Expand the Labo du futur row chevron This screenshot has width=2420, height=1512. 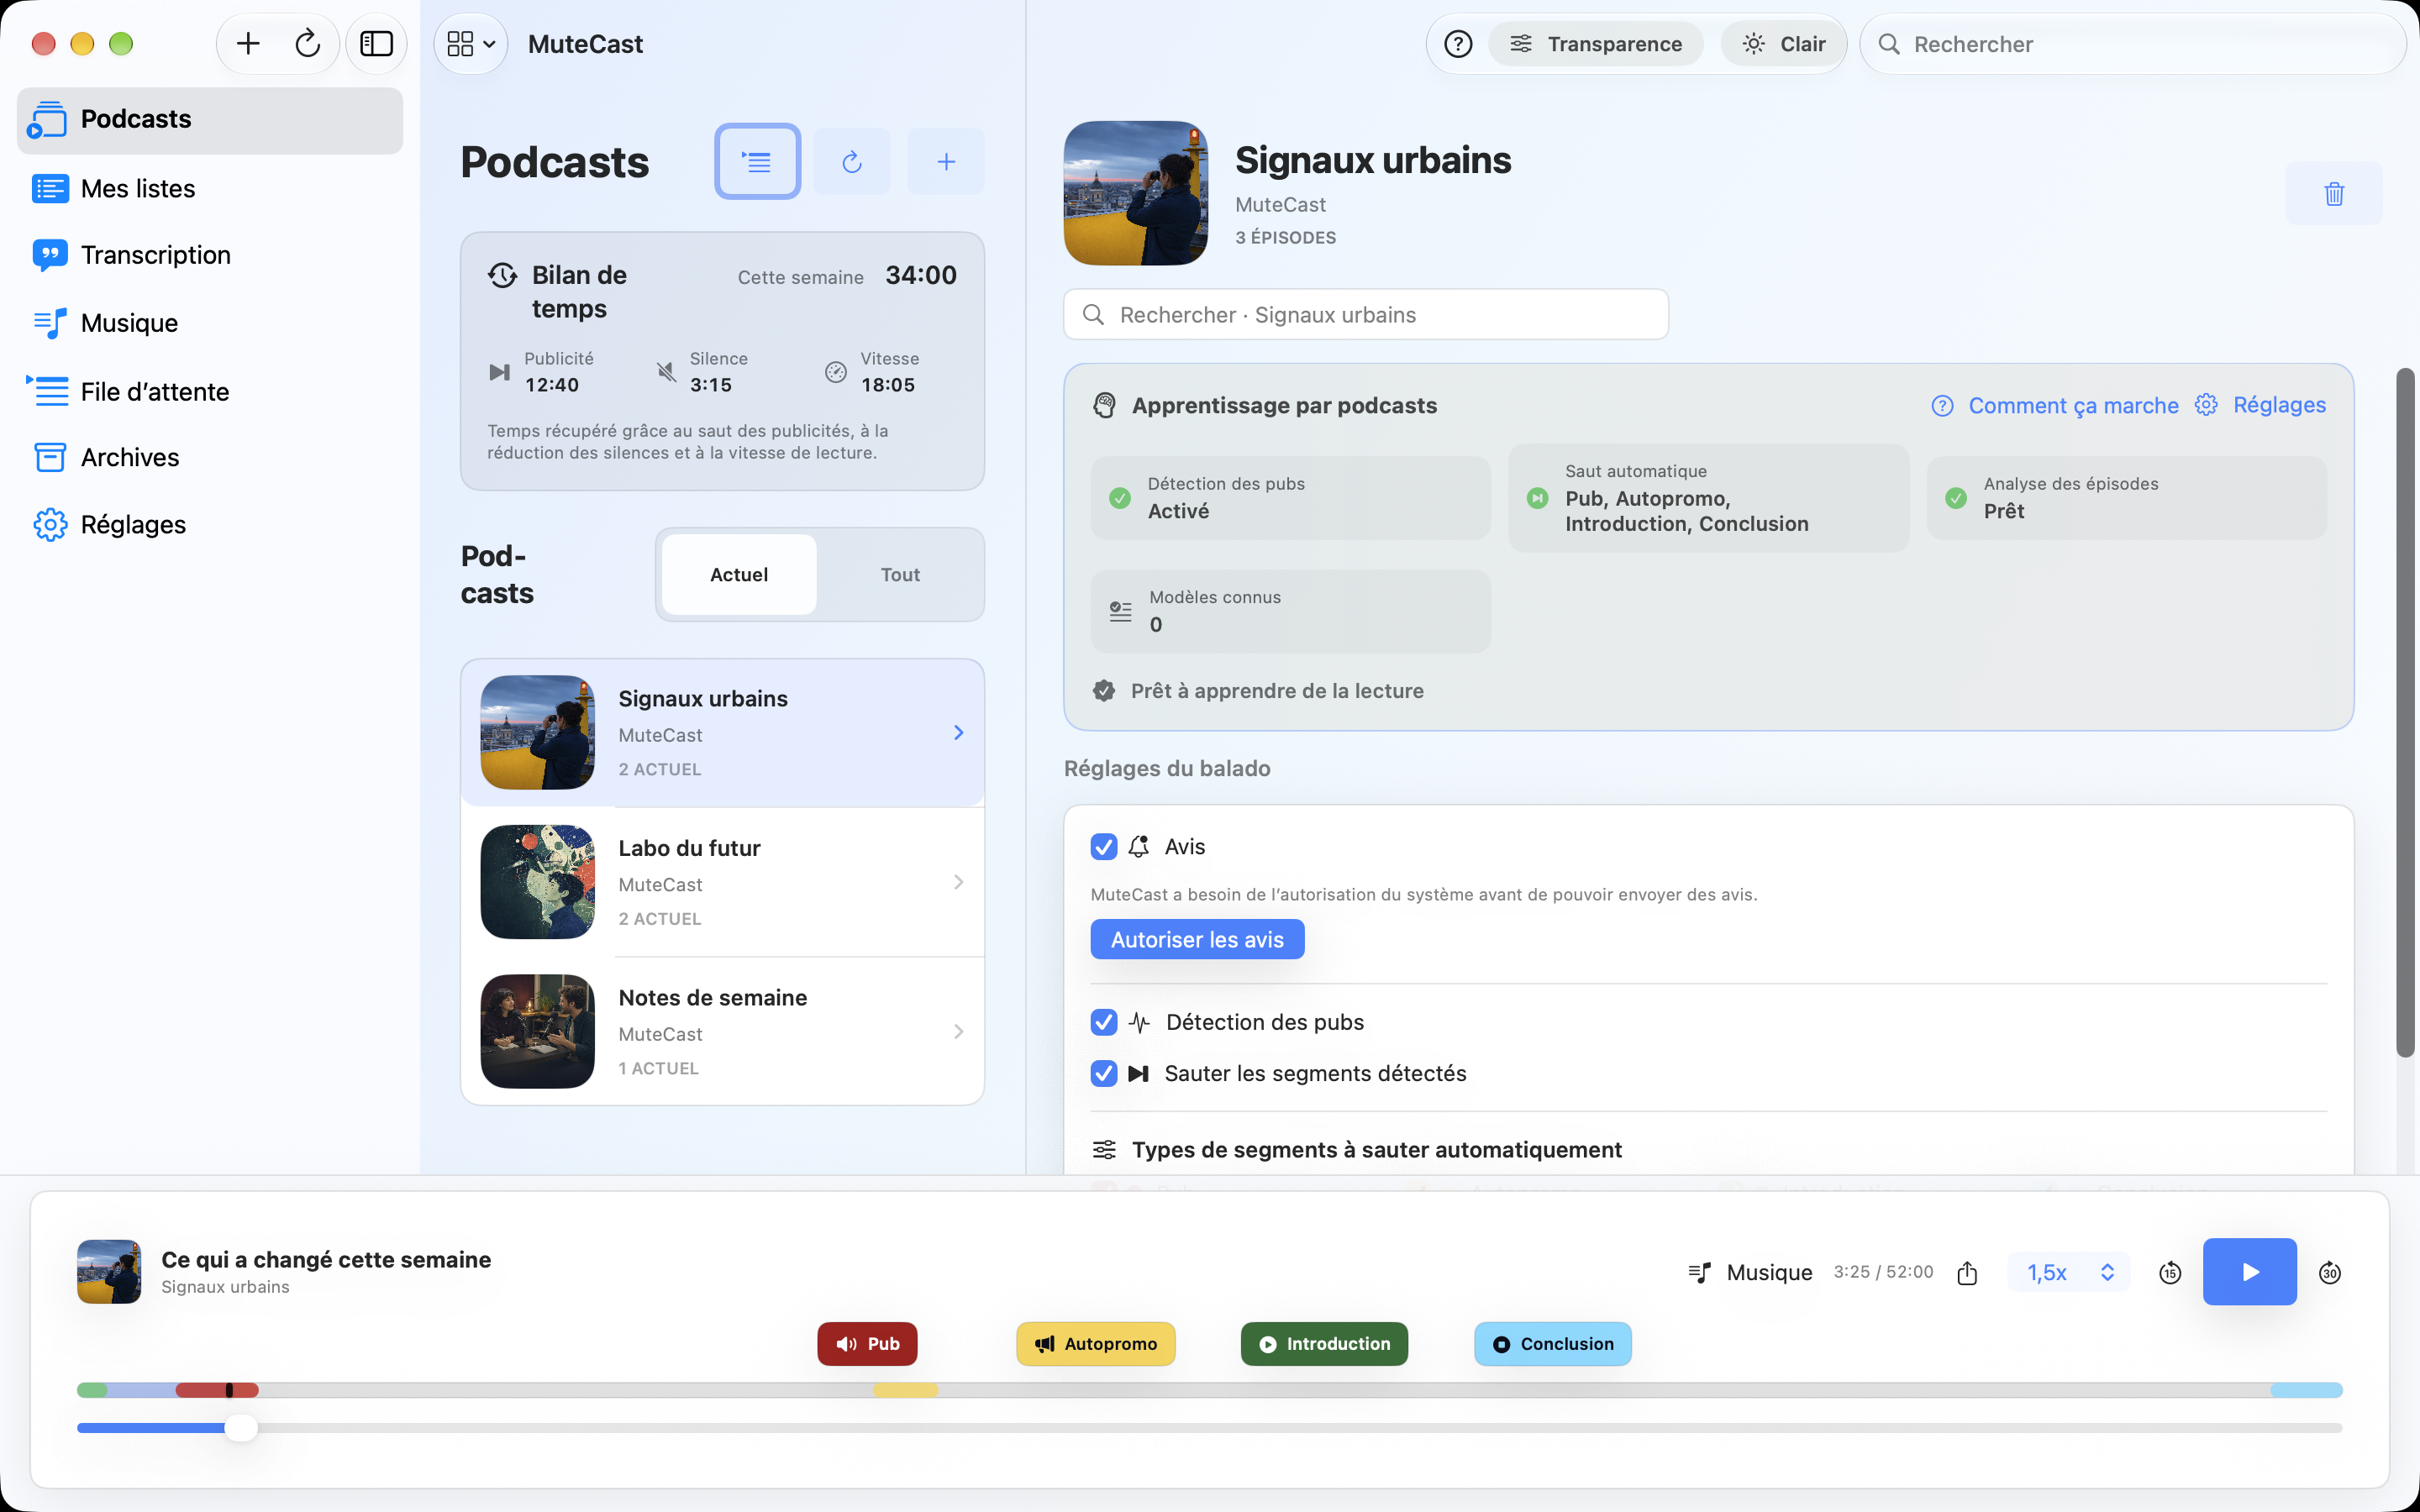point(958,882)
